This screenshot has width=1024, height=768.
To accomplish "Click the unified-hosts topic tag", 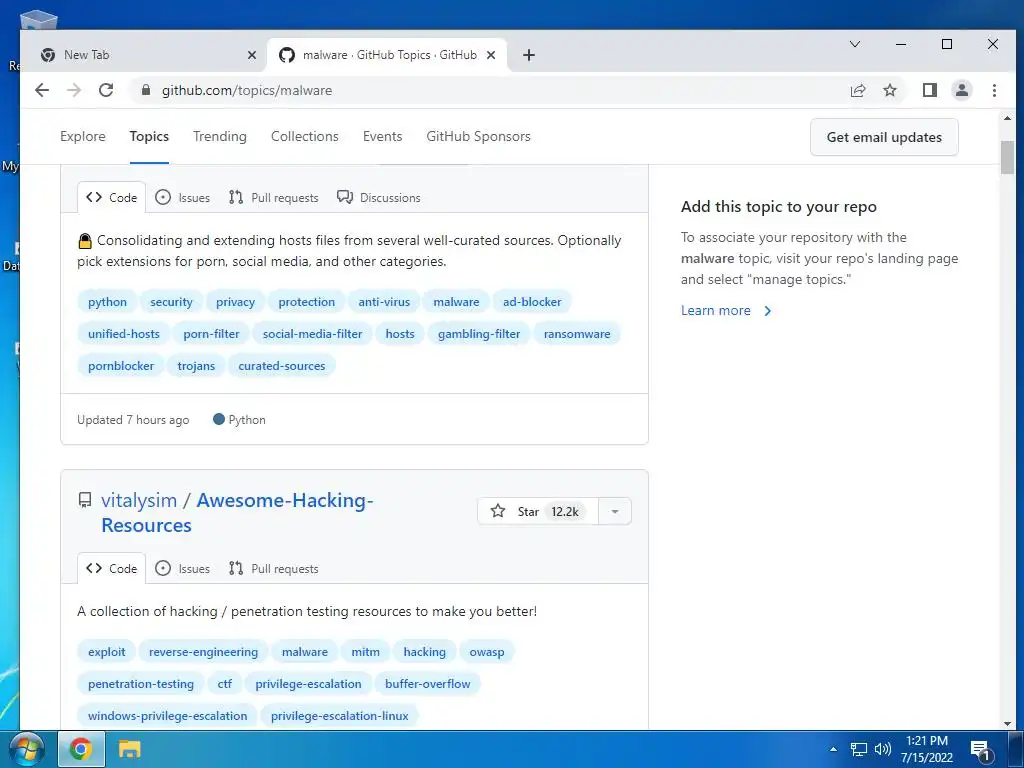I will click(x=123, y=334).
